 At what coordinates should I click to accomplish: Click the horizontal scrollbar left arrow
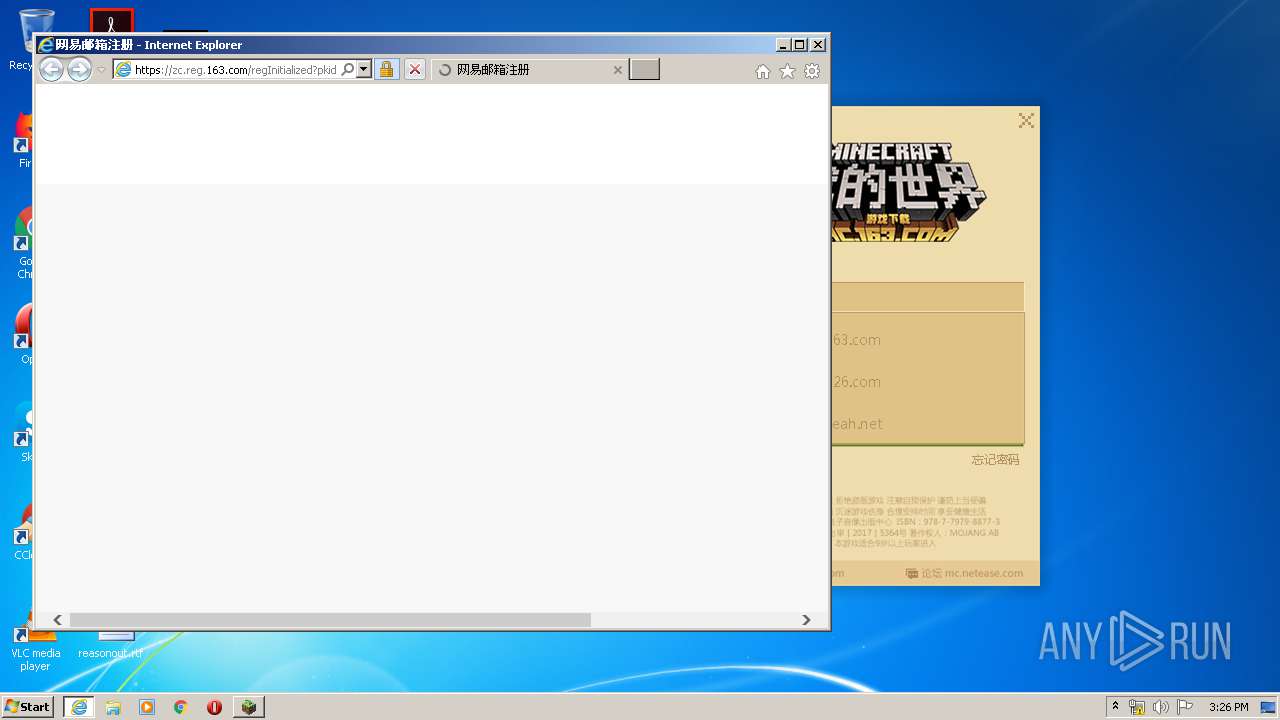58,620
